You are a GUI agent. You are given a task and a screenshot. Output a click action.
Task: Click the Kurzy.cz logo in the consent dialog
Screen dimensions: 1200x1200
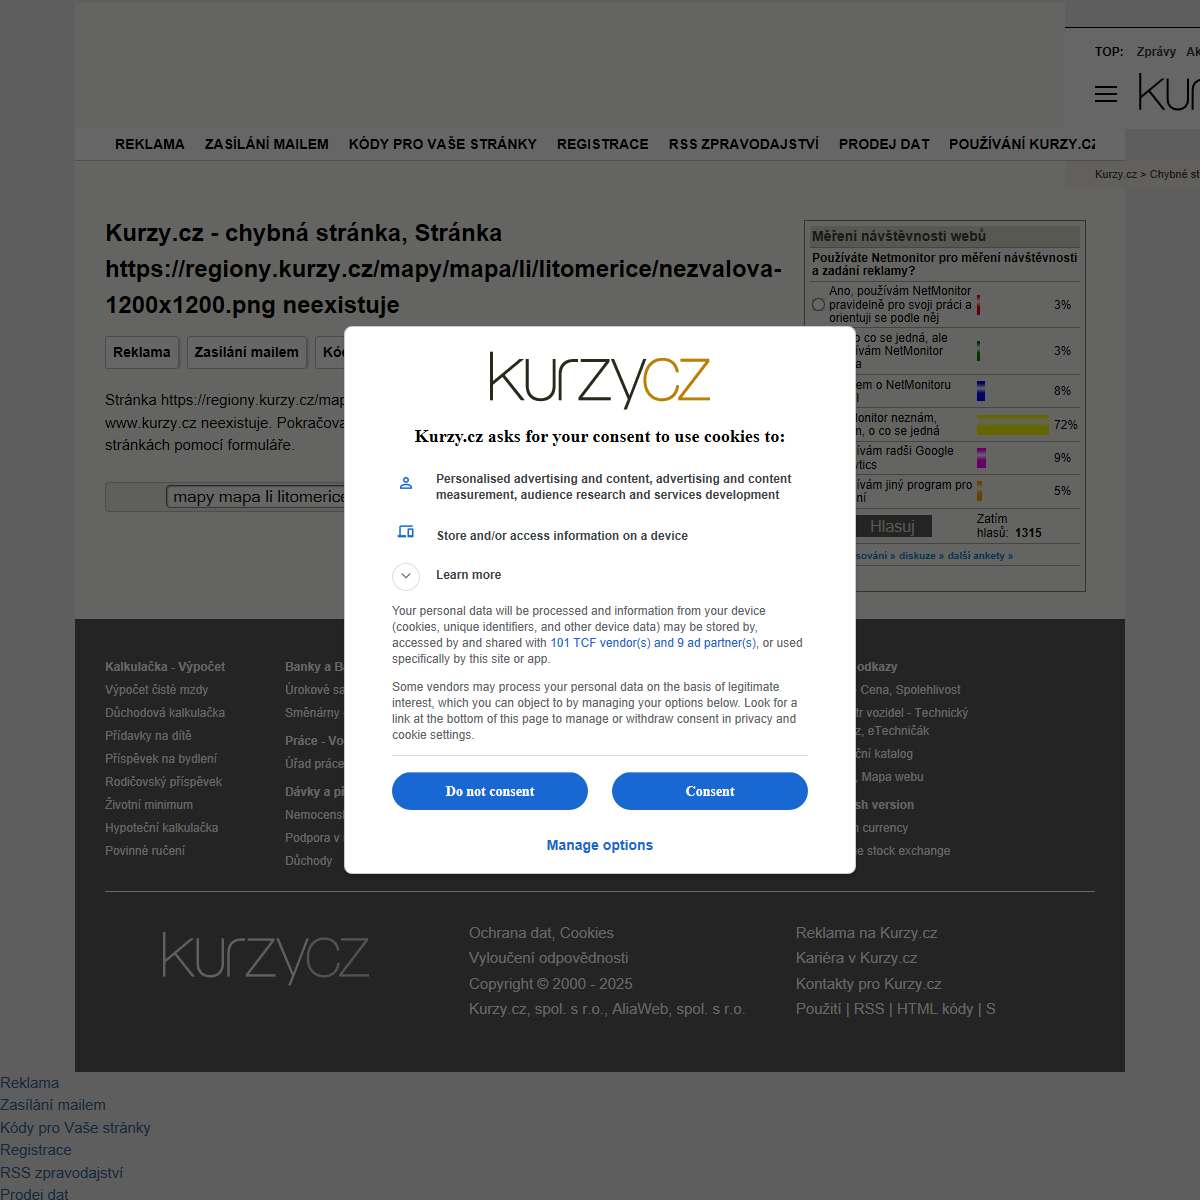[x=600, y=380]
